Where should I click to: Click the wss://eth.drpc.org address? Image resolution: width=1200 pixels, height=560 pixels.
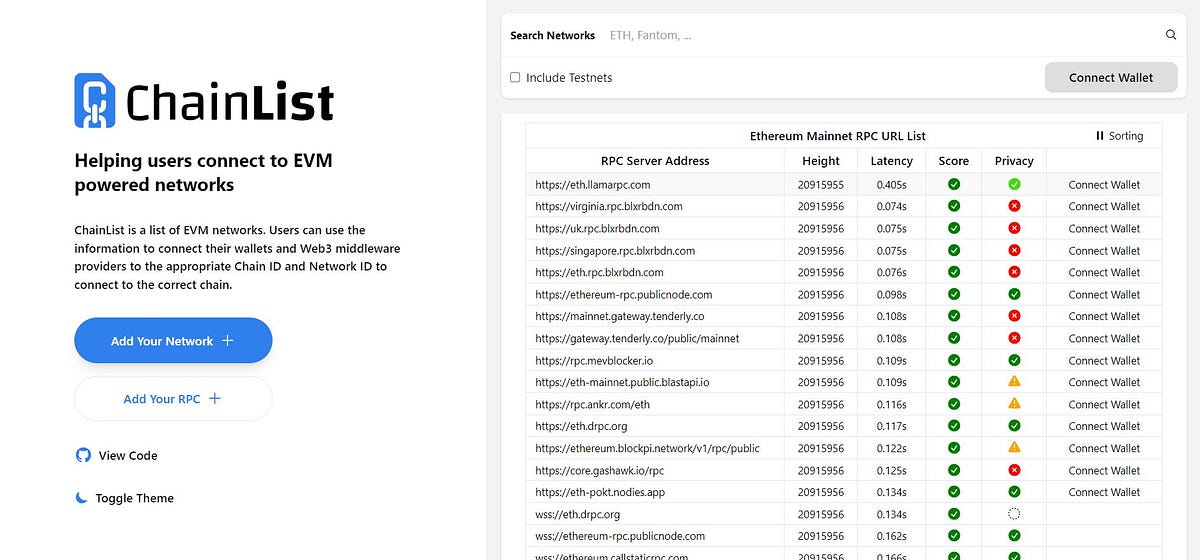(578, 514)
